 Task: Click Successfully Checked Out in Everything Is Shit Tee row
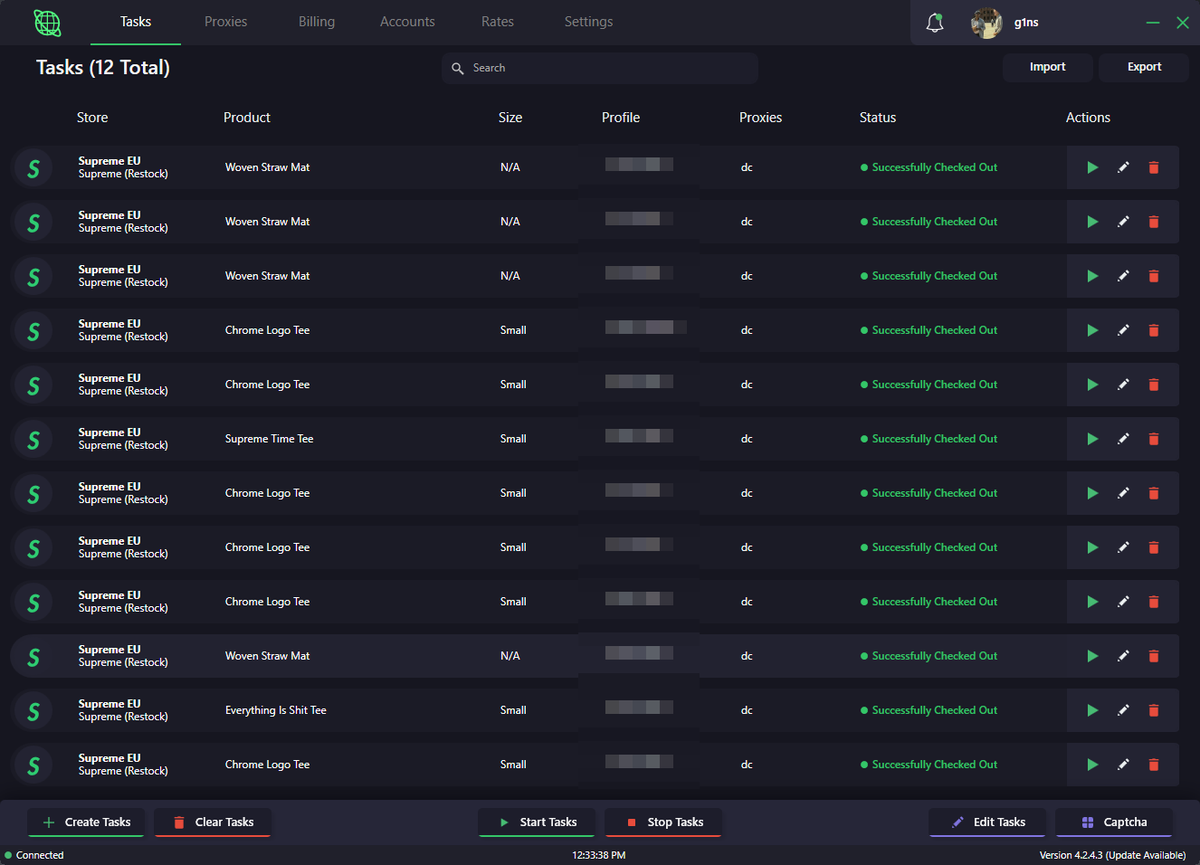tap(929, 710)
